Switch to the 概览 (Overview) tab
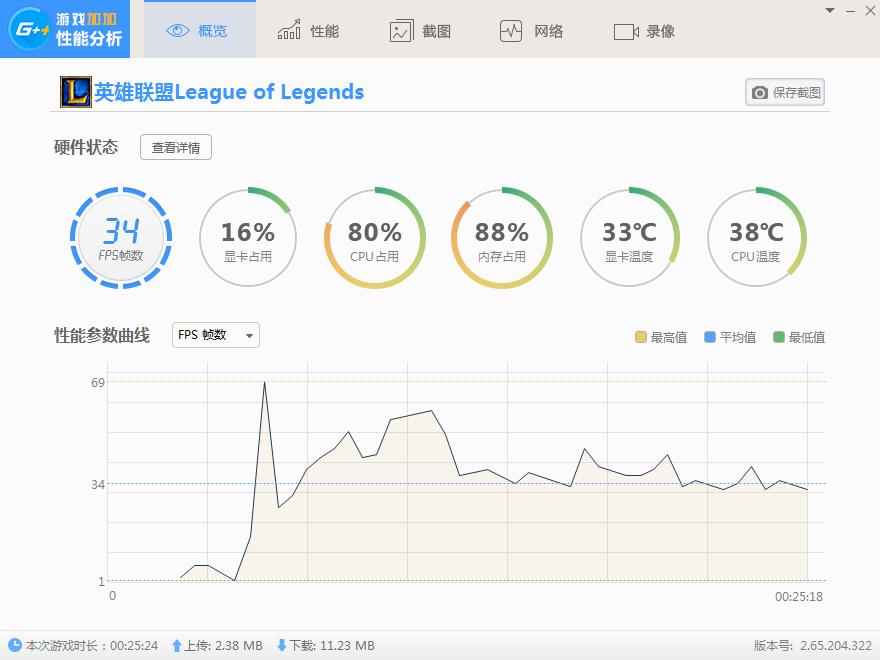Image resolution: width=880 pixels, height=660 pixels. (x=199, y=30)
